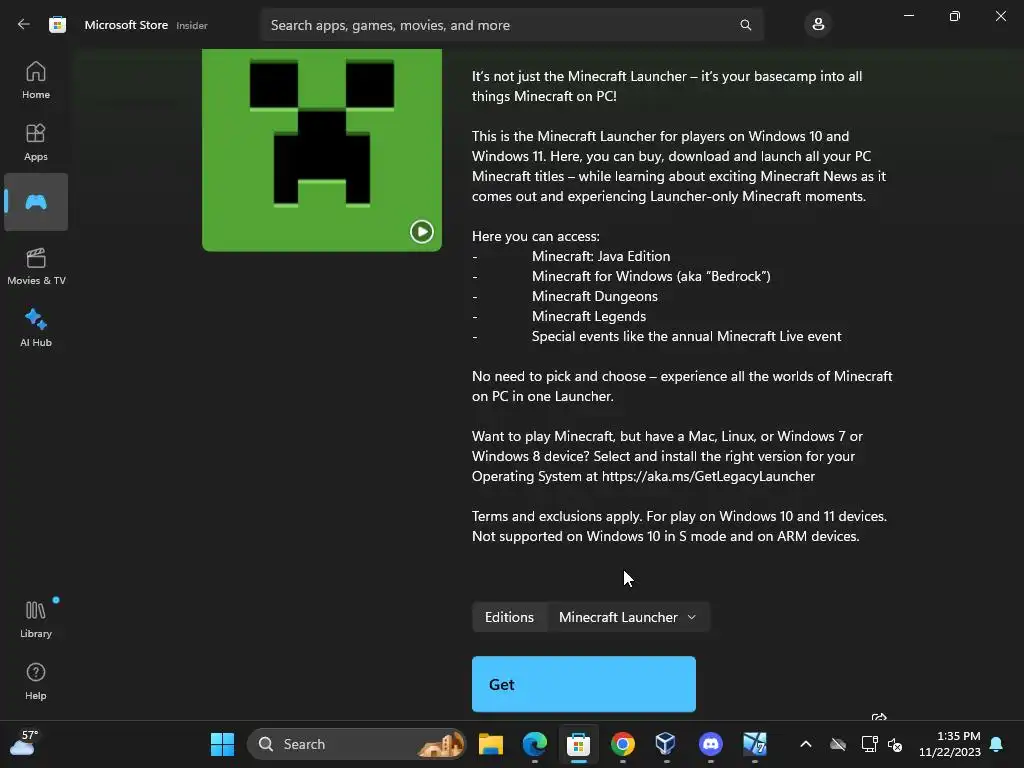1024x768 pixels.
Task: Click the 'Minecraft Legends' text line
Action: click(589, 316)
